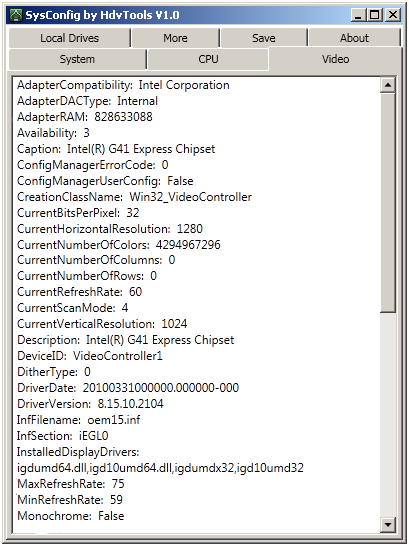Click DriverVersion: 8.15.10.2104 line
Viewport: 409px width, 546px height.
[90, 404]
